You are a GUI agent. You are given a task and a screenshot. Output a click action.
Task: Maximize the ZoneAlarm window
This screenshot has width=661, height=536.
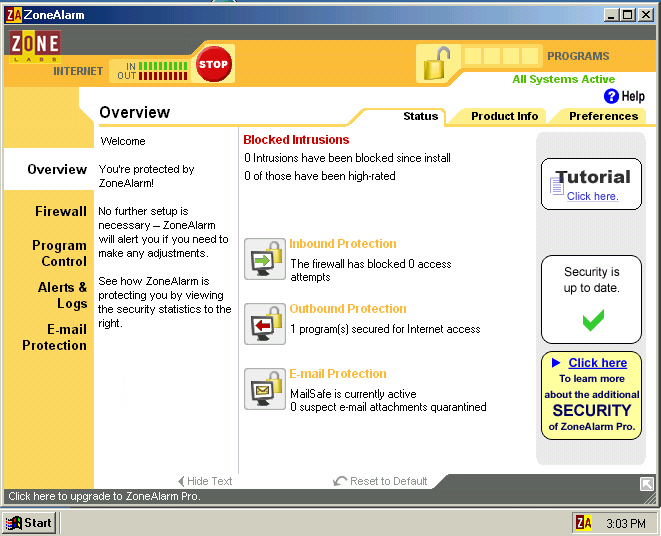[628, 15]
